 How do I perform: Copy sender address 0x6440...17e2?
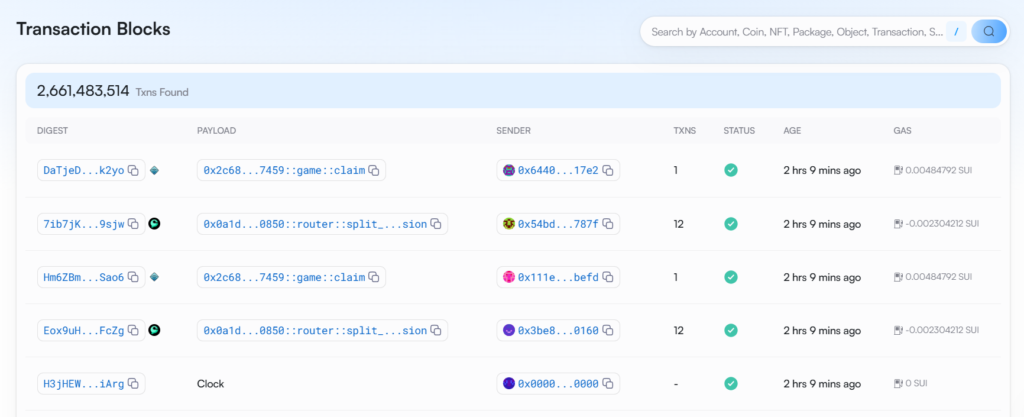click(x=607, y=170)
